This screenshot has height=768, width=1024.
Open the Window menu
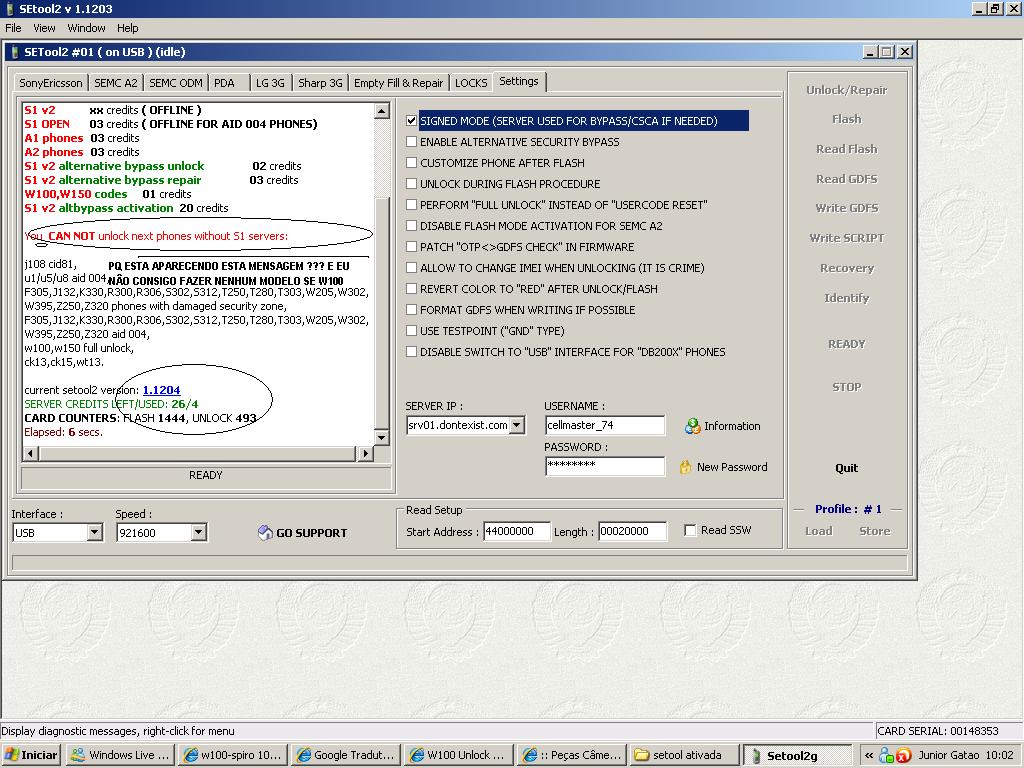(x=86, y=28)
